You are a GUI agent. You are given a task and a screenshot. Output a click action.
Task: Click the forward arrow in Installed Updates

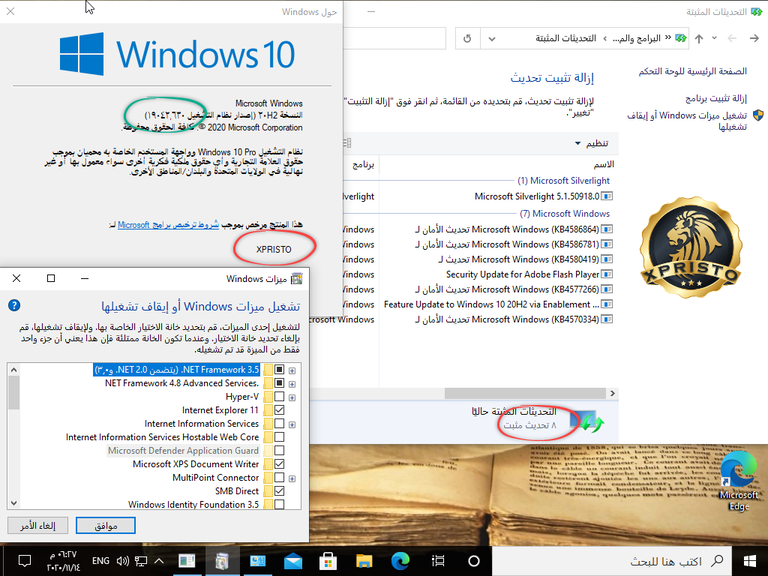pos(732,38)
